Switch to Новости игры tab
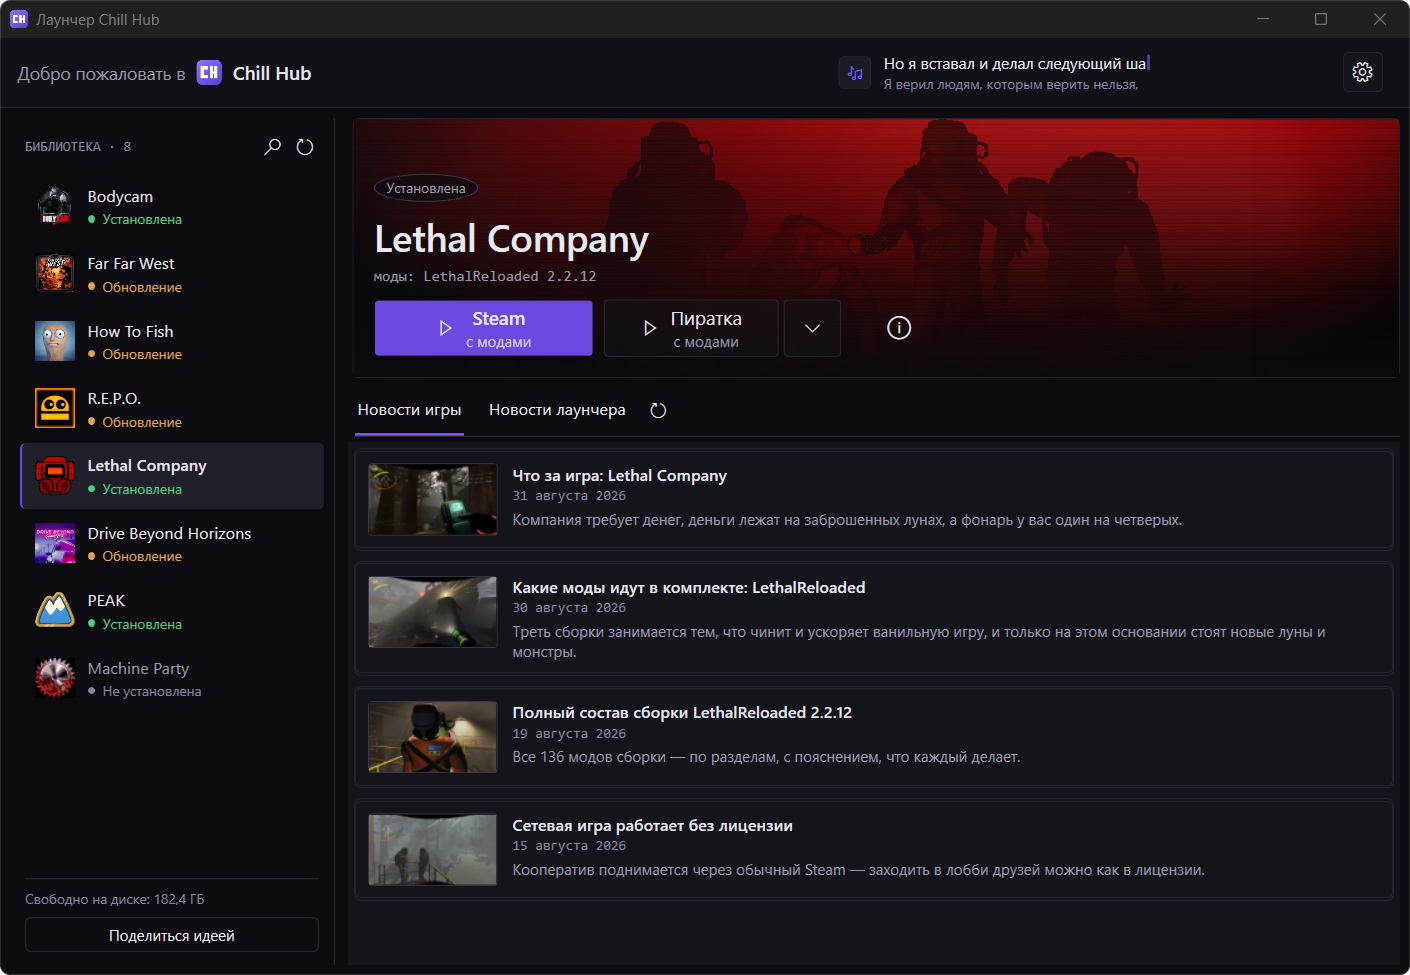Viewport: 1410px width, 975px height. 409,410
